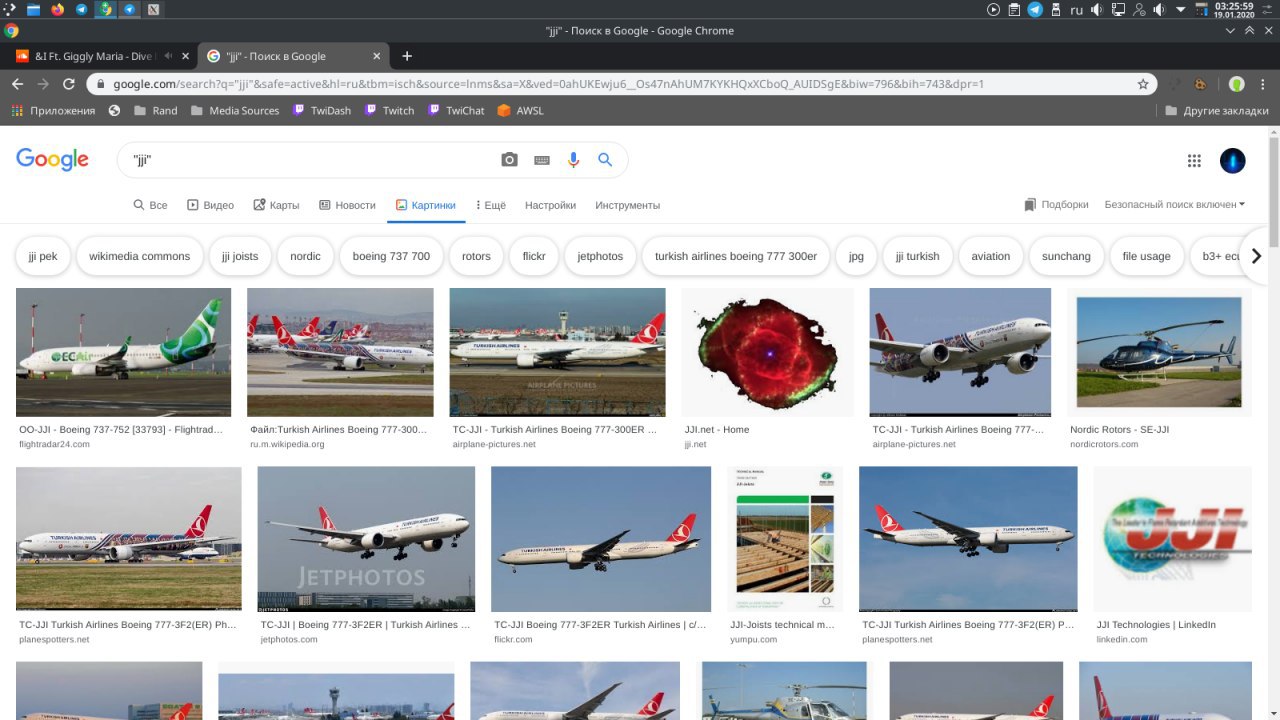The image size is (1280, 720).
Task: Open the file manager taskbar icon
Action: (33, 10)
